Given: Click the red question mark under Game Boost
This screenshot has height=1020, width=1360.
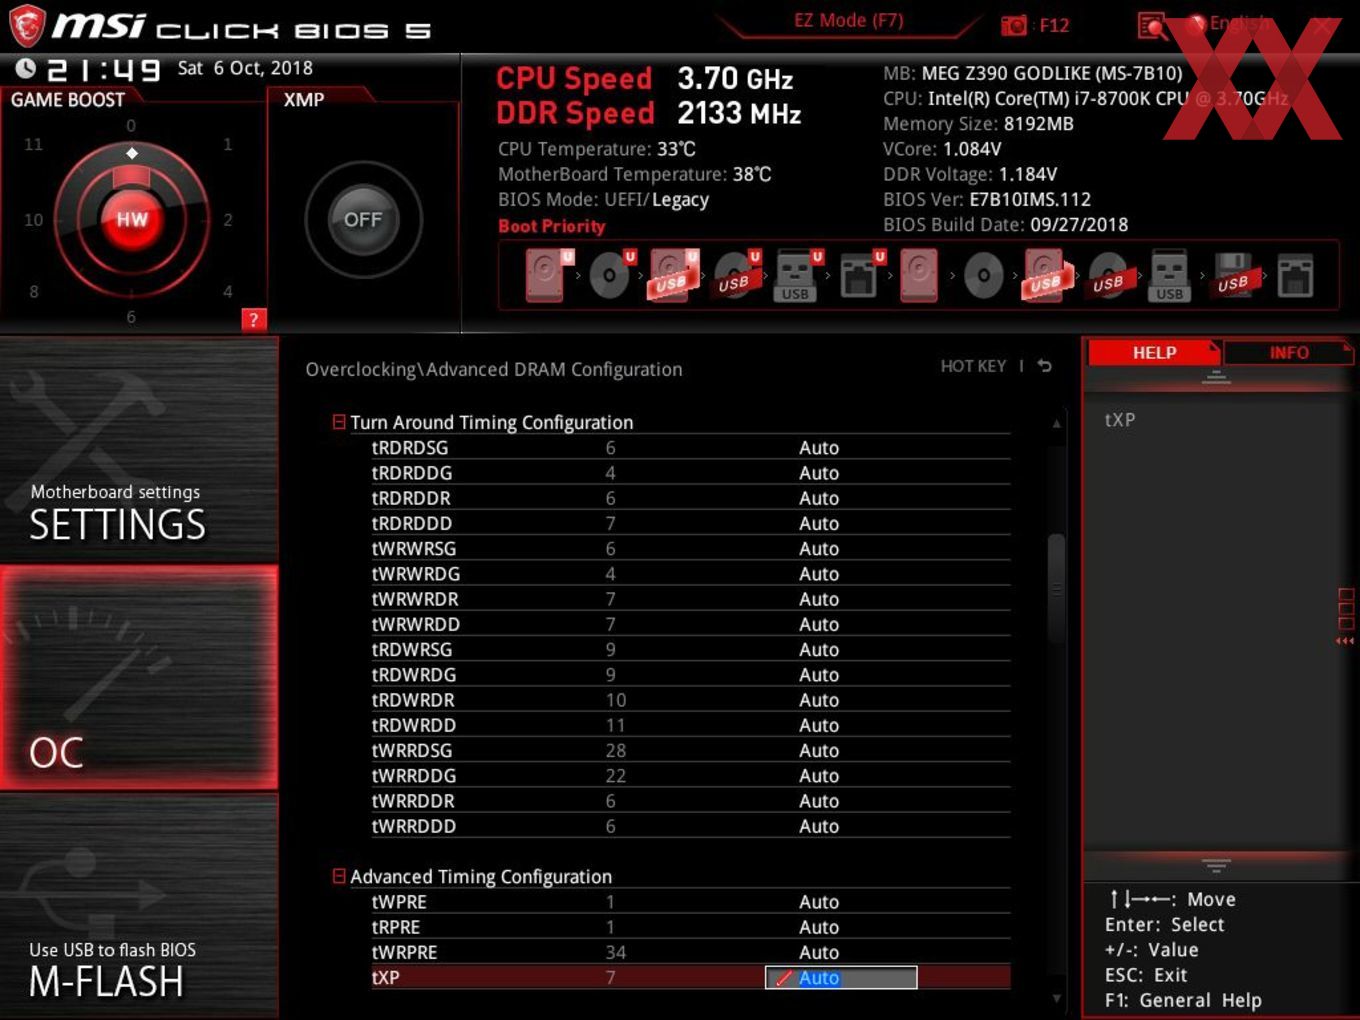Looking at the screenshot, I should click(254, 319).
